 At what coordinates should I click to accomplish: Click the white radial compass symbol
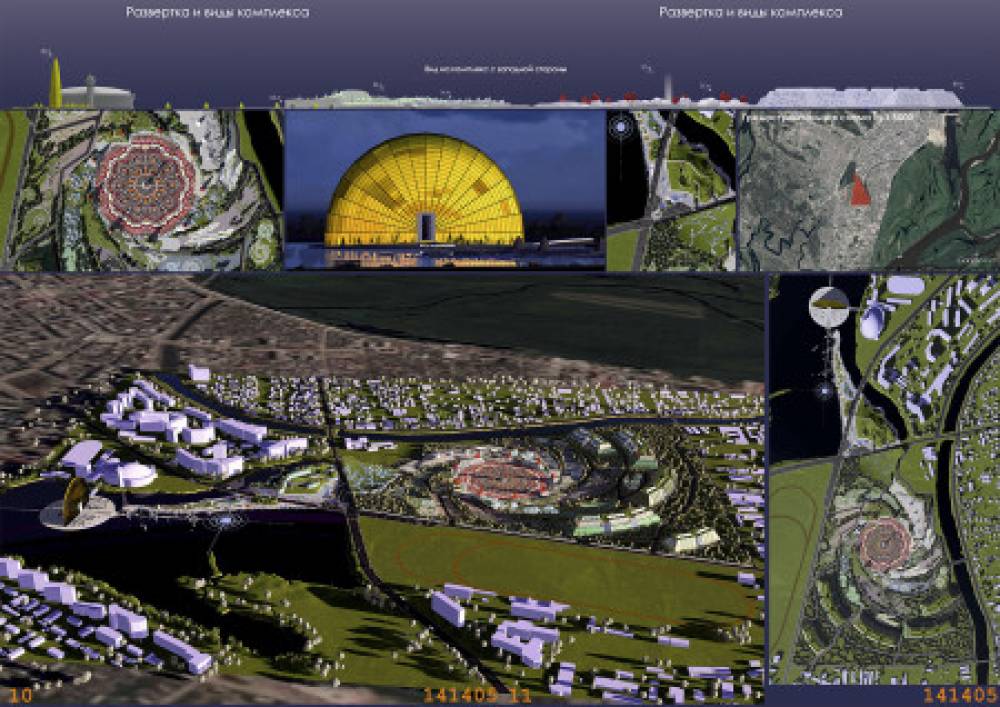click(x=621, y=130)
